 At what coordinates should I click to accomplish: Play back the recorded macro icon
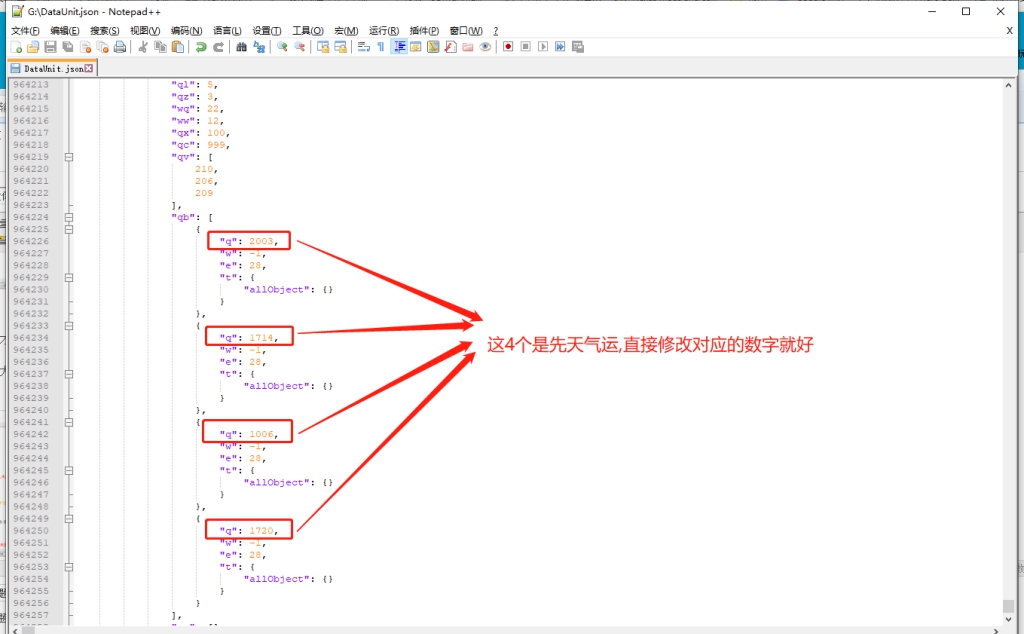[x=543, y=47]
